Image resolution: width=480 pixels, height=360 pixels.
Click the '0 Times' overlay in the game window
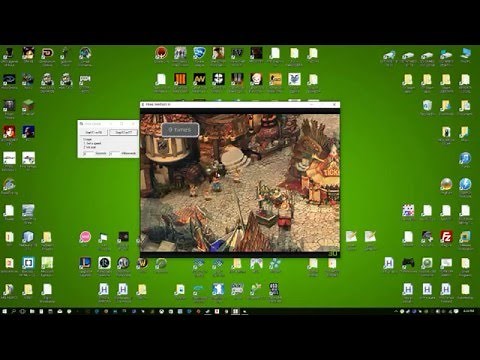point(180,130)
